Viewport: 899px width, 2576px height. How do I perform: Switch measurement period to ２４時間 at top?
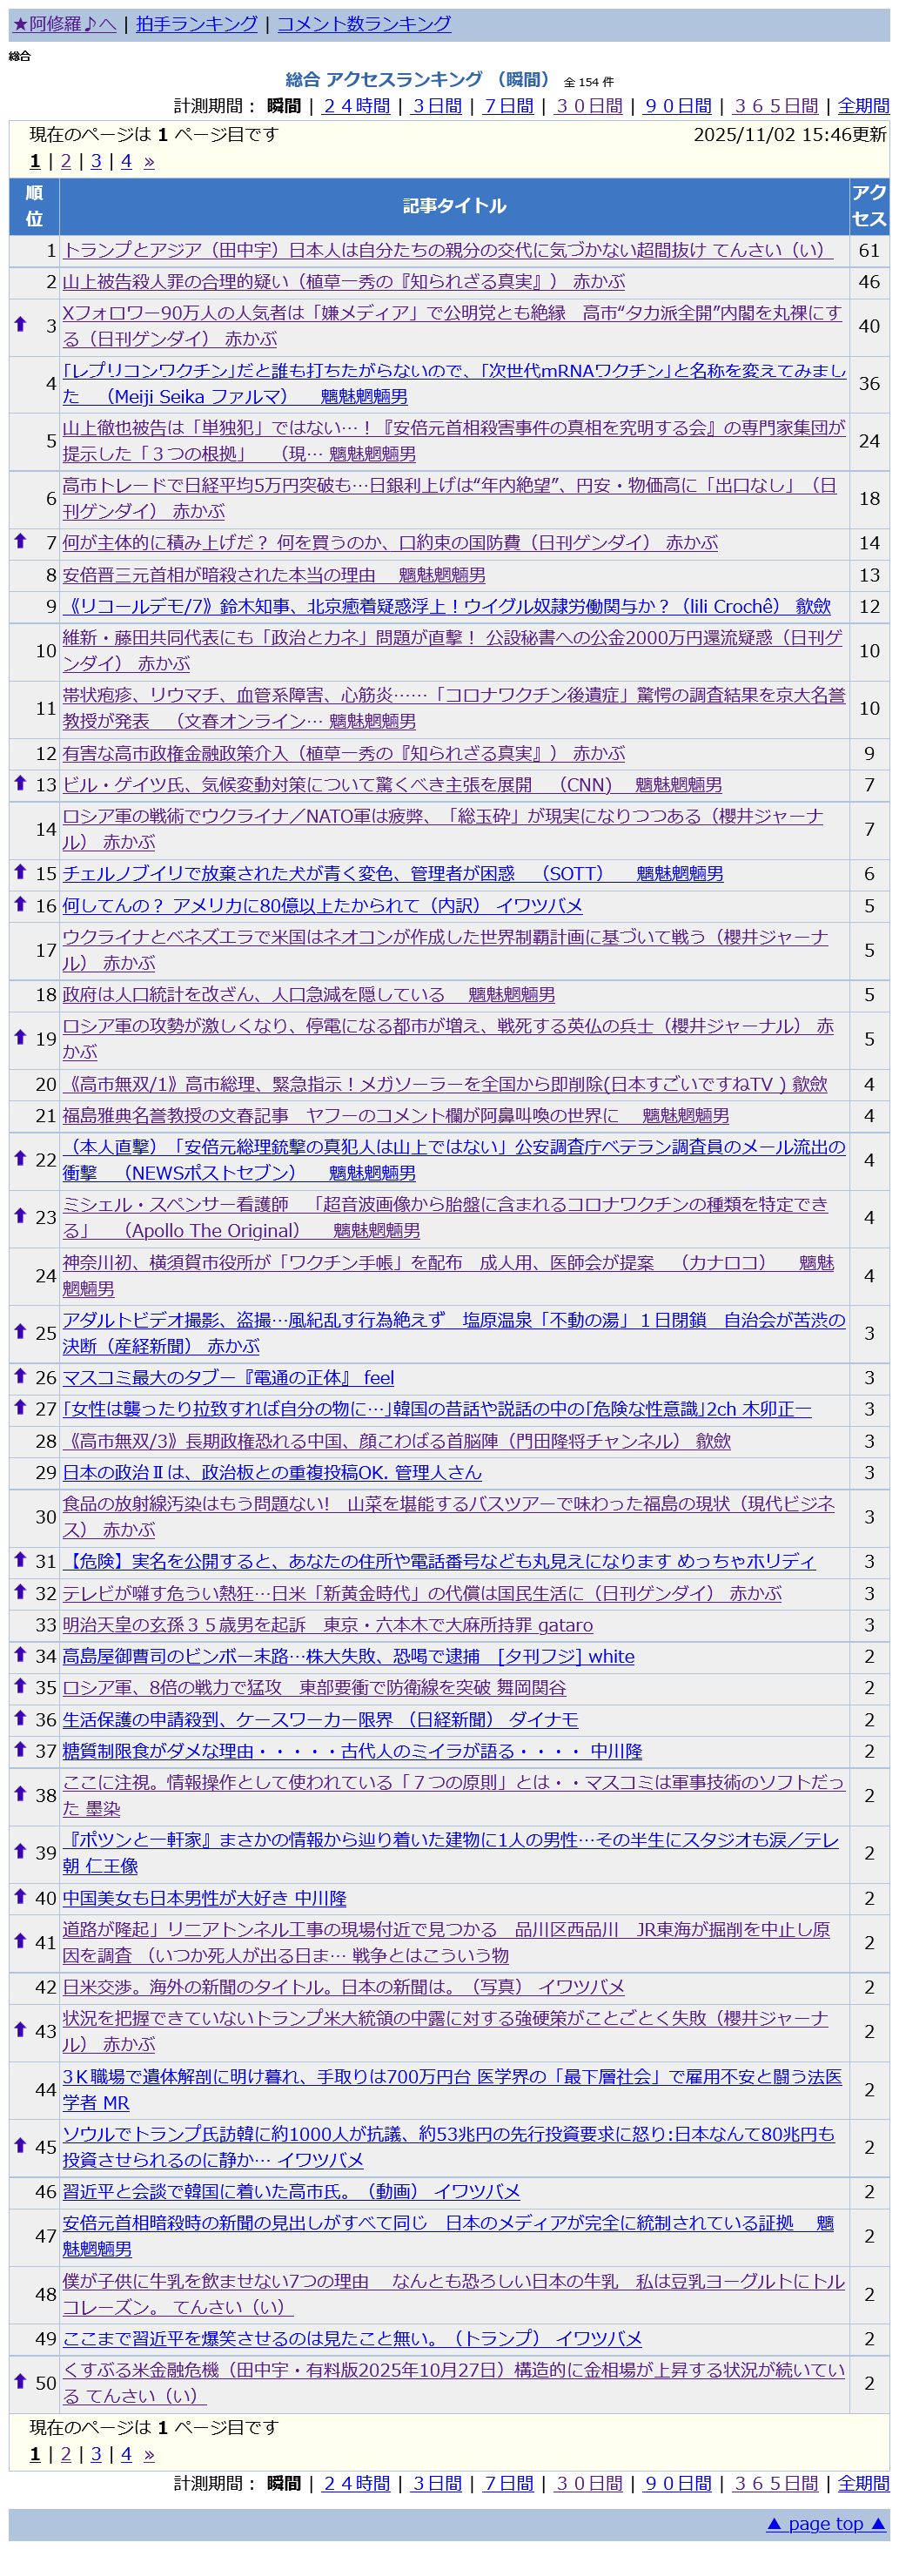click(356, 106)
